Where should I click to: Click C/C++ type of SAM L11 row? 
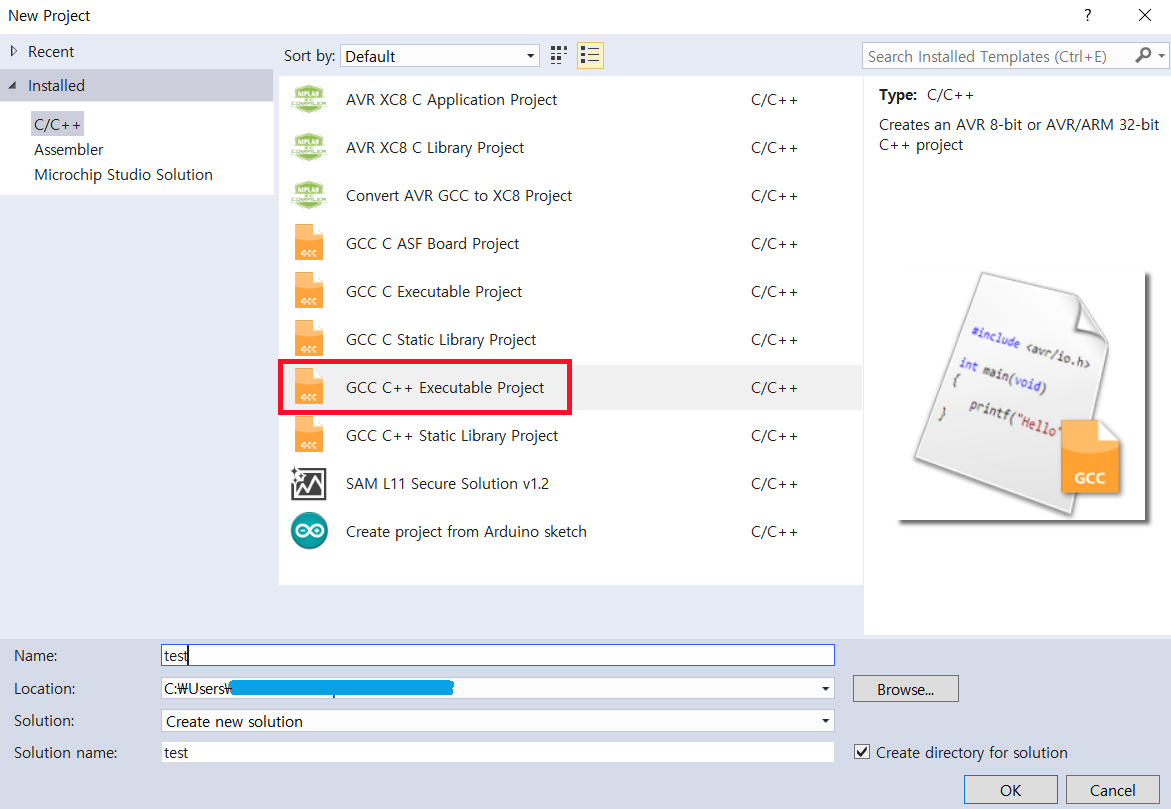pos(774,484)
